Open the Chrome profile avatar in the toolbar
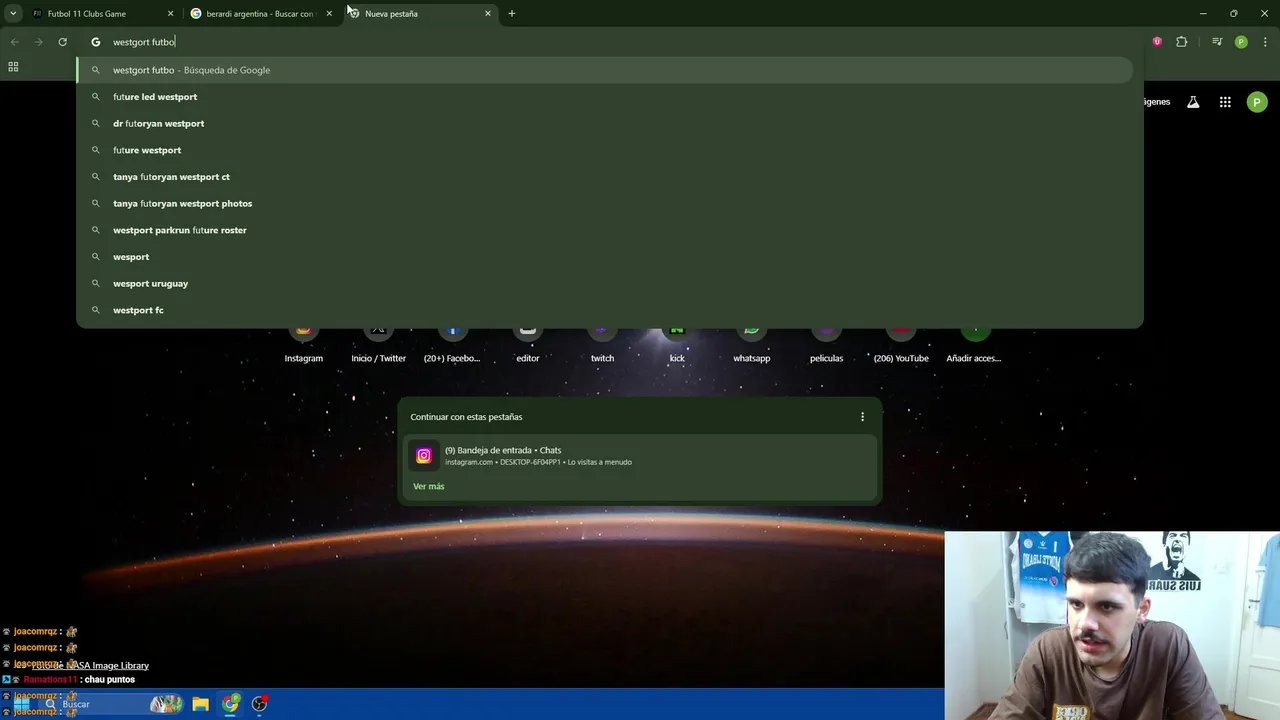The width and height of the screenshot is (1280, 720). click(x=1241, y=42)
